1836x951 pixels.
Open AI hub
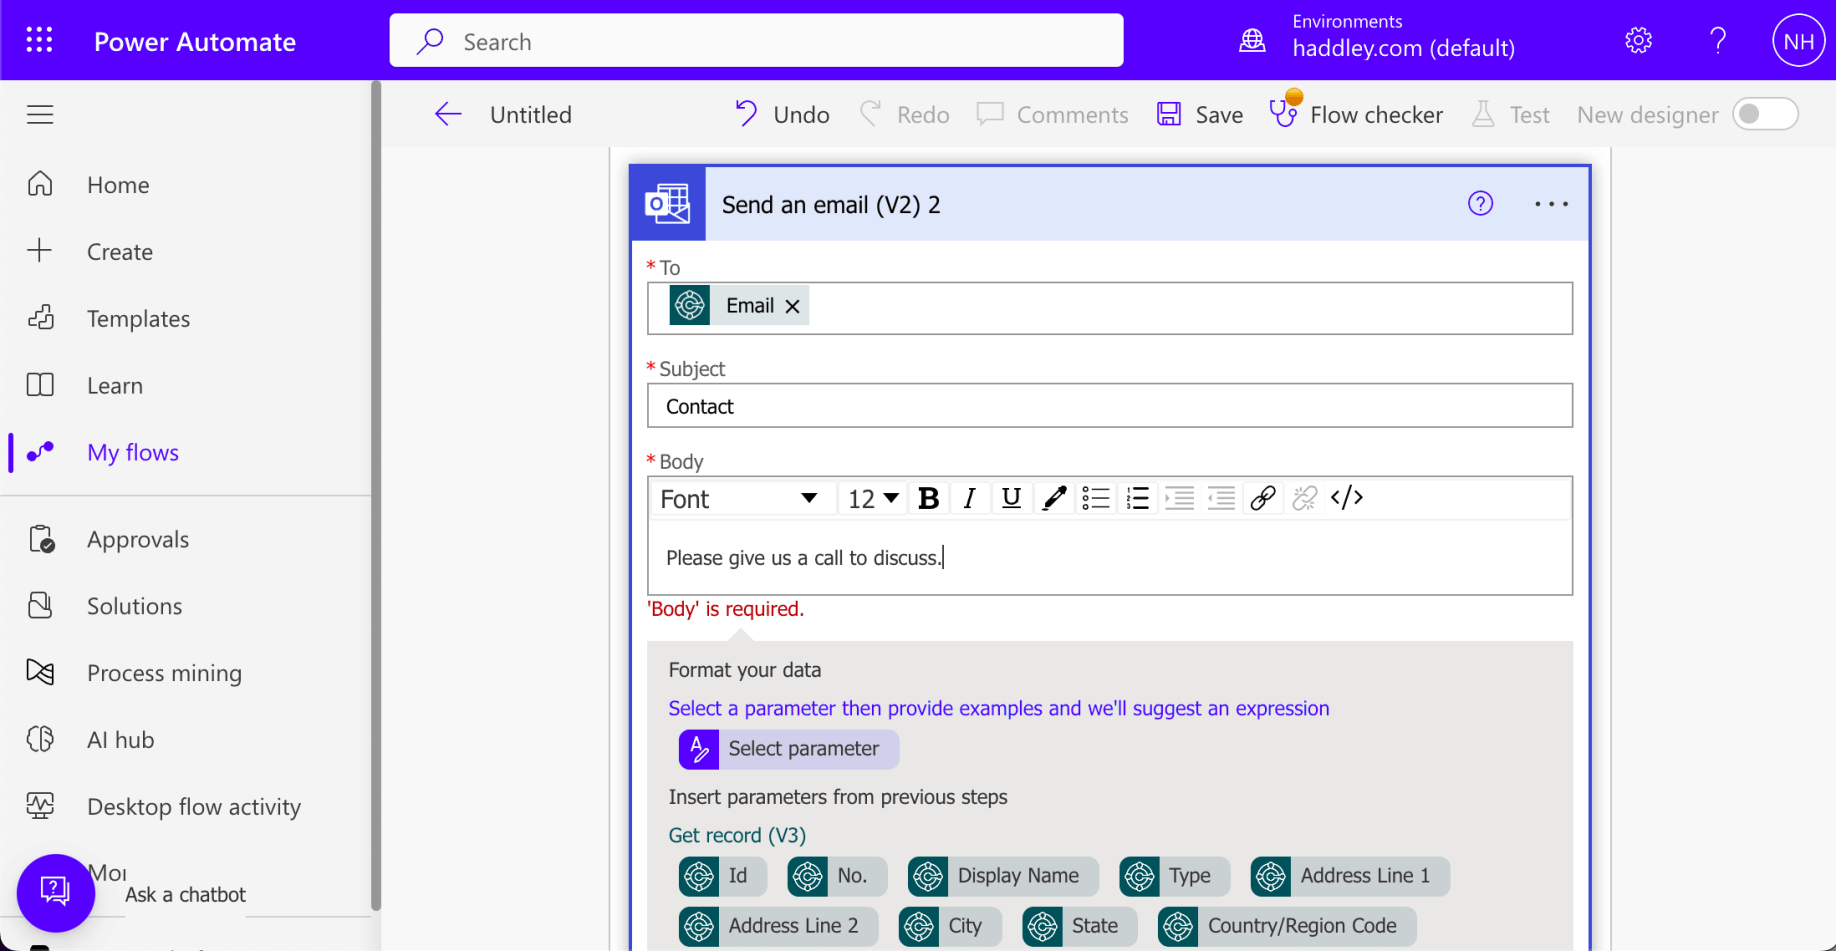click(x=121, y=740)
